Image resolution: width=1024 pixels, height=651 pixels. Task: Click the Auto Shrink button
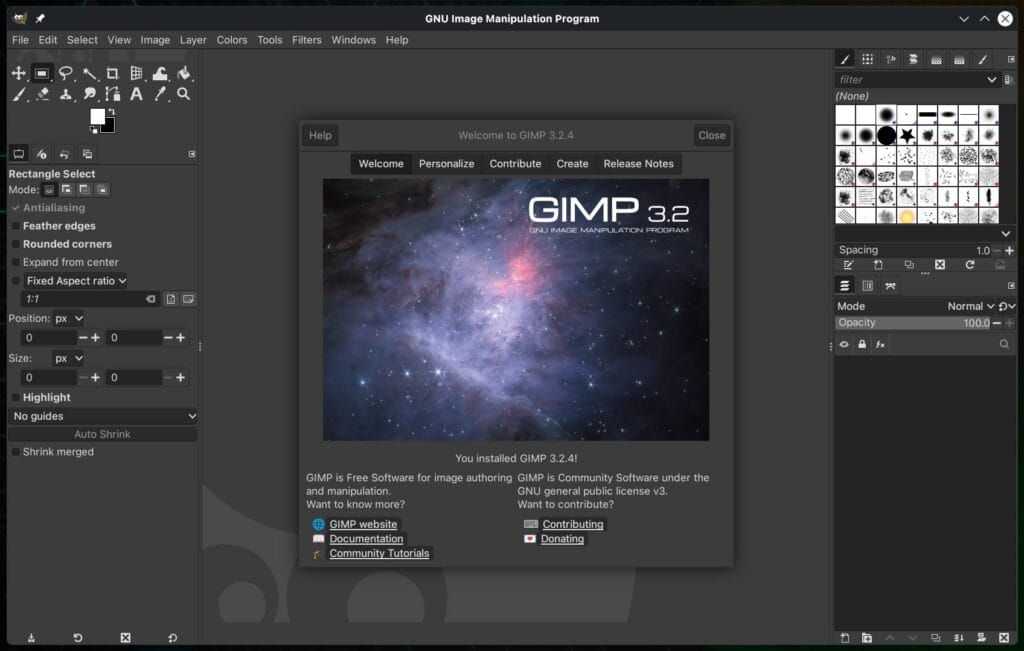[x=101, y=433]
